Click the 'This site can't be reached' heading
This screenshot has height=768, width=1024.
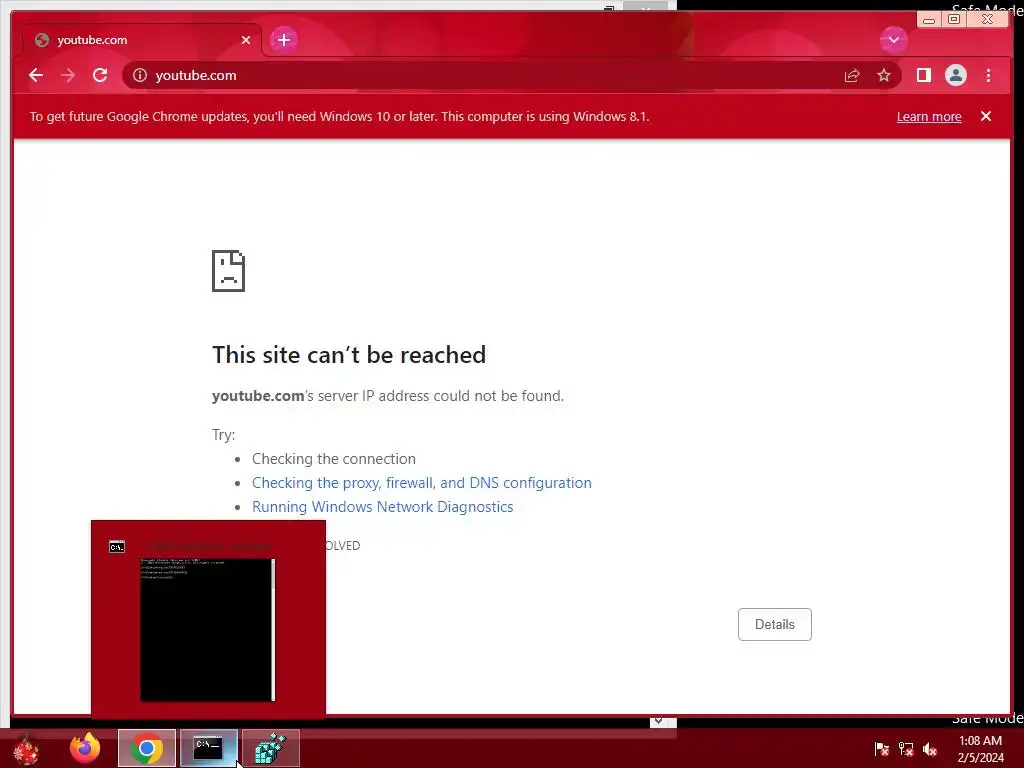pyautogui.click(x=349, y=355)
